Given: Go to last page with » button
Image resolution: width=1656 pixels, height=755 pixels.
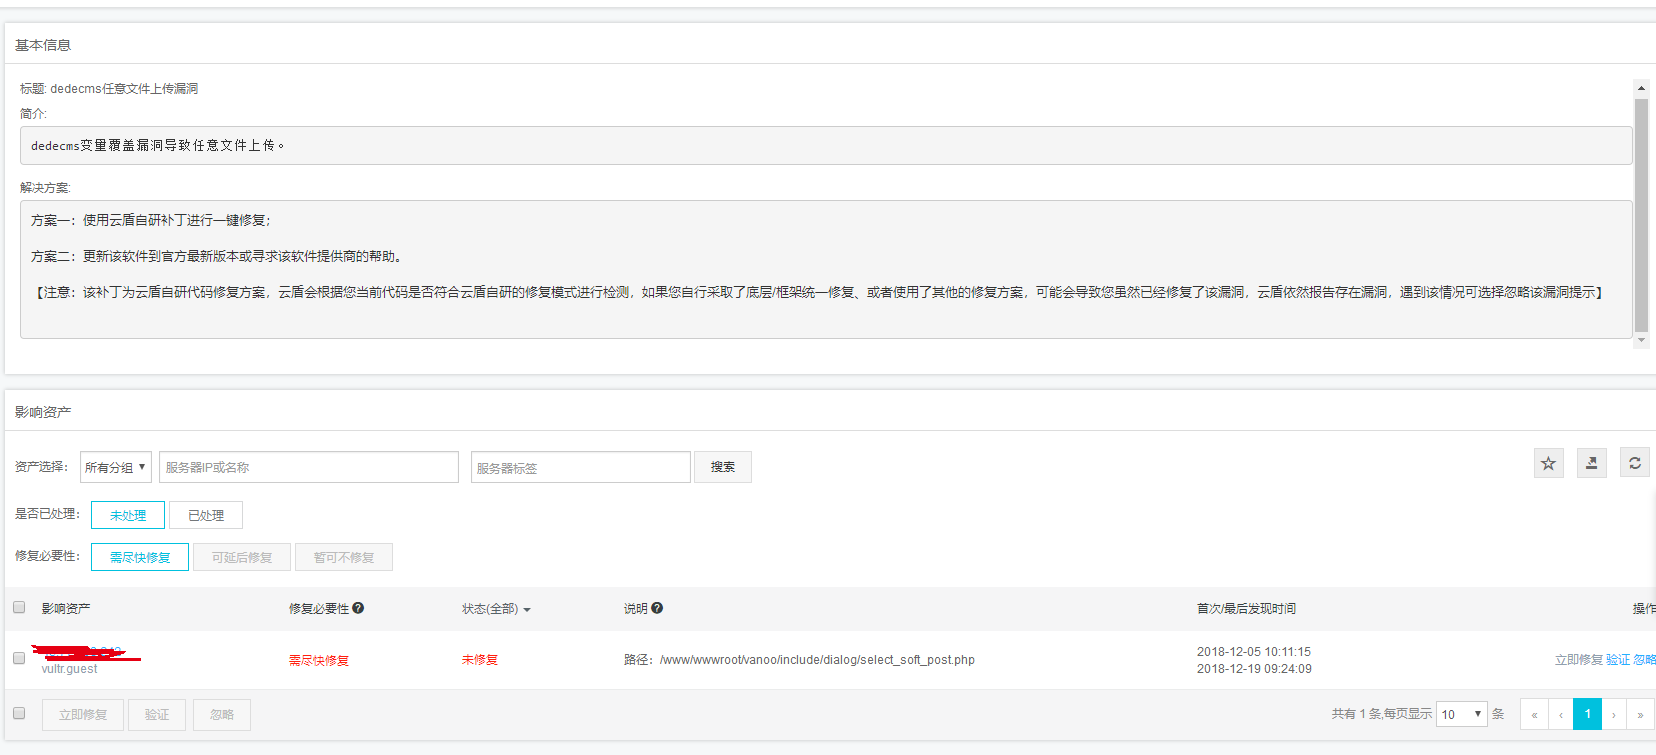Looking at the screenshot, I should click(1640, 714).
